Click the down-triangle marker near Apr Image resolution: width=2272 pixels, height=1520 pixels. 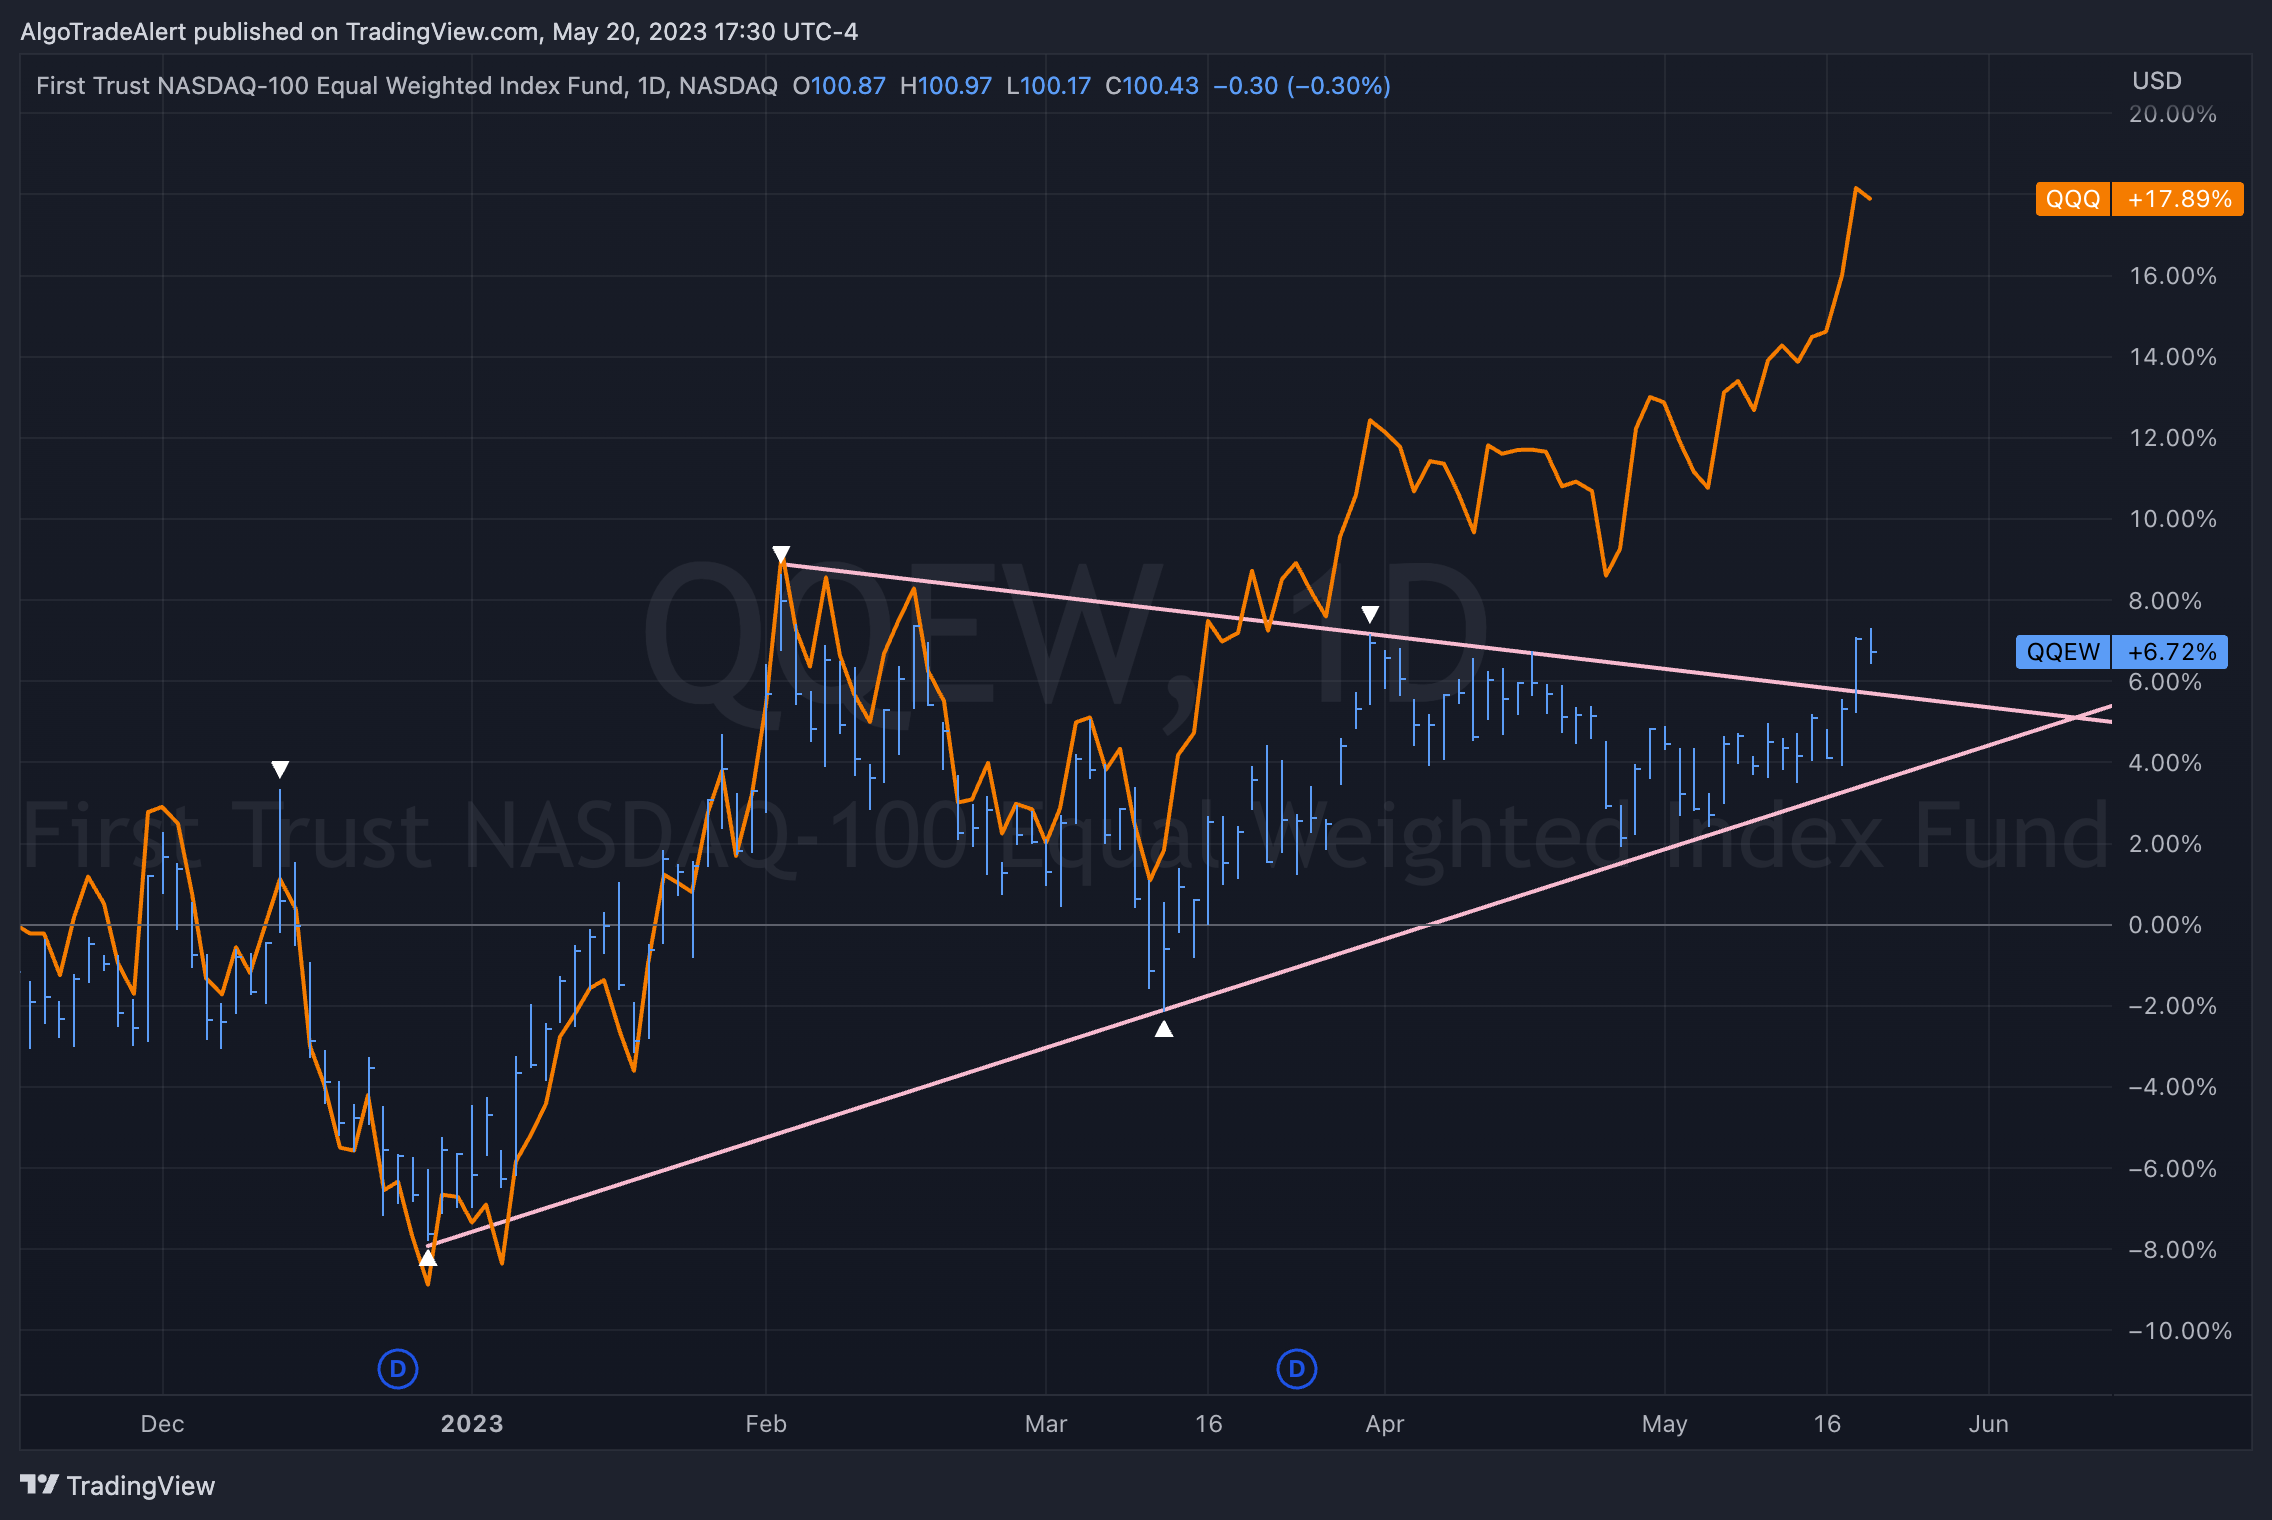[1370, 614]
